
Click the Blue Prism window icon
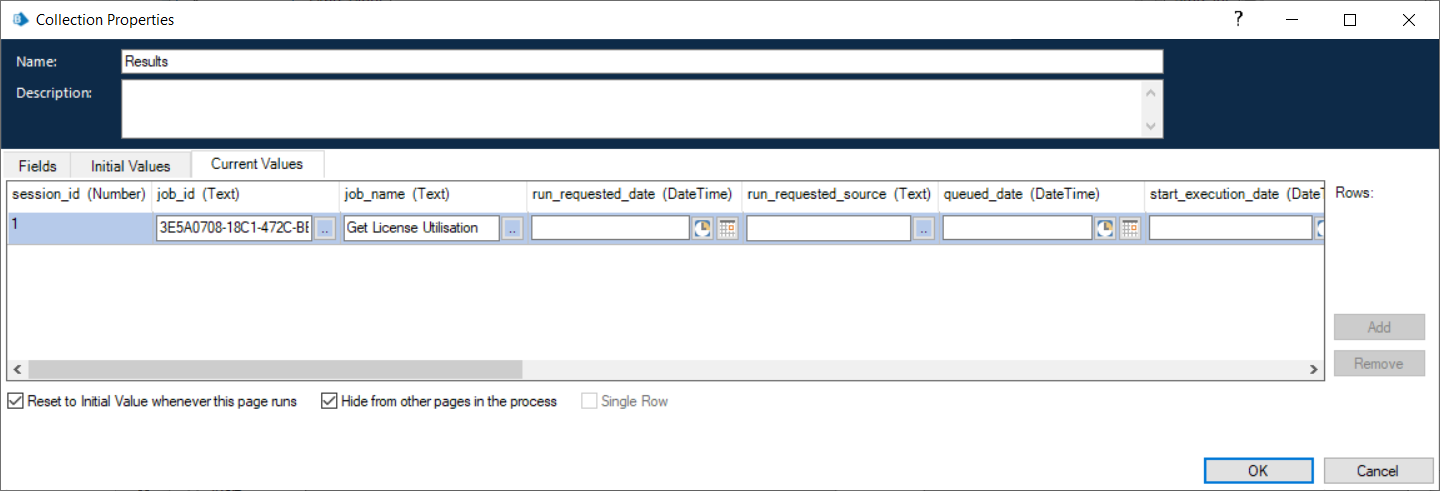coord(20,19)
